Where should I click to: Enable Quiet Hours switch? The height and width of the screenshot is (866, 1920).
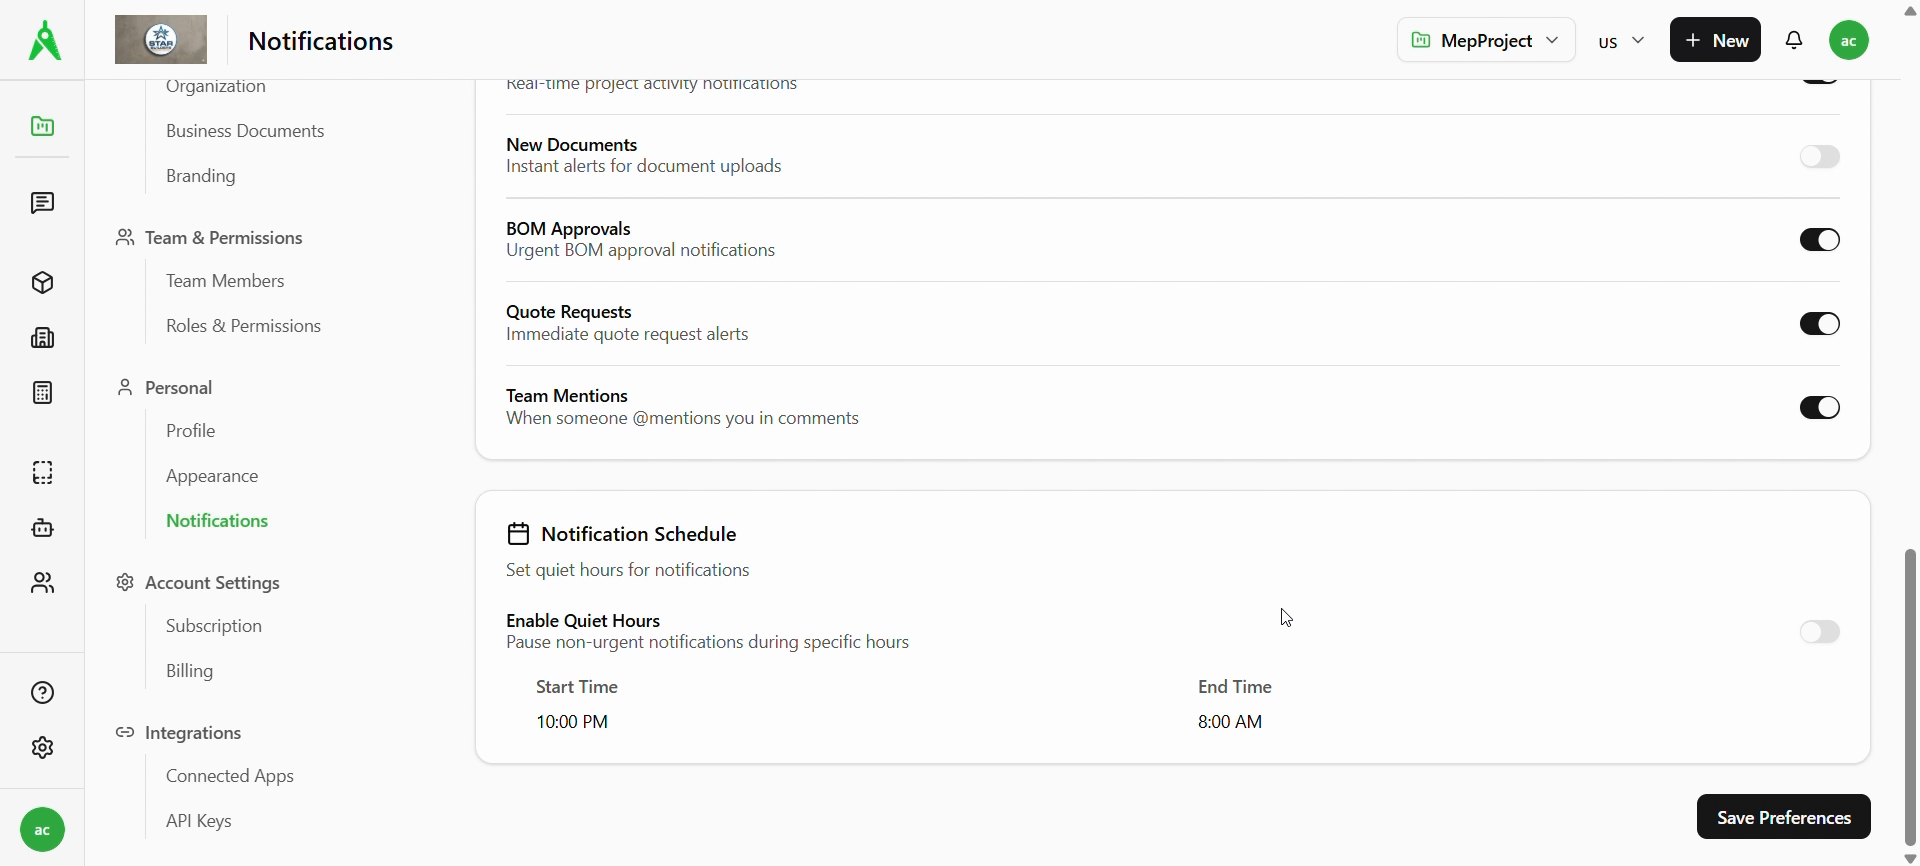click(1819, 632)
